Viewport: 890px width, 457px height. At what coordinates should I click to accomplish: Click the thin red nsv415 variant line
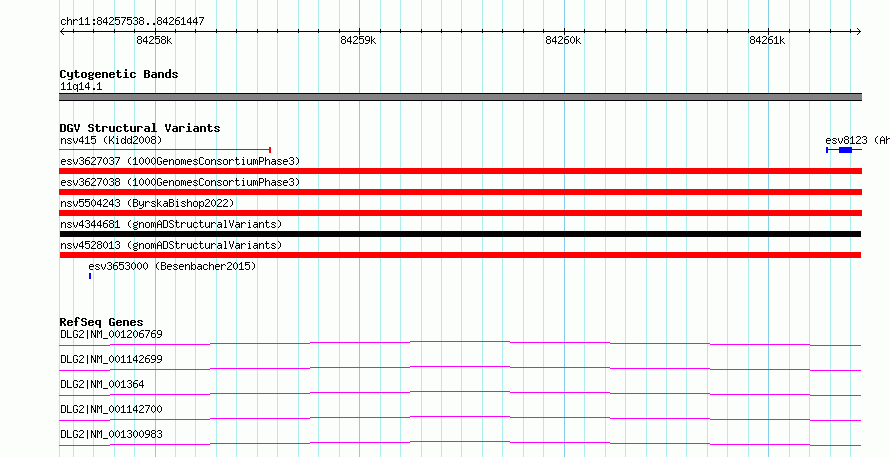(165, 150)
